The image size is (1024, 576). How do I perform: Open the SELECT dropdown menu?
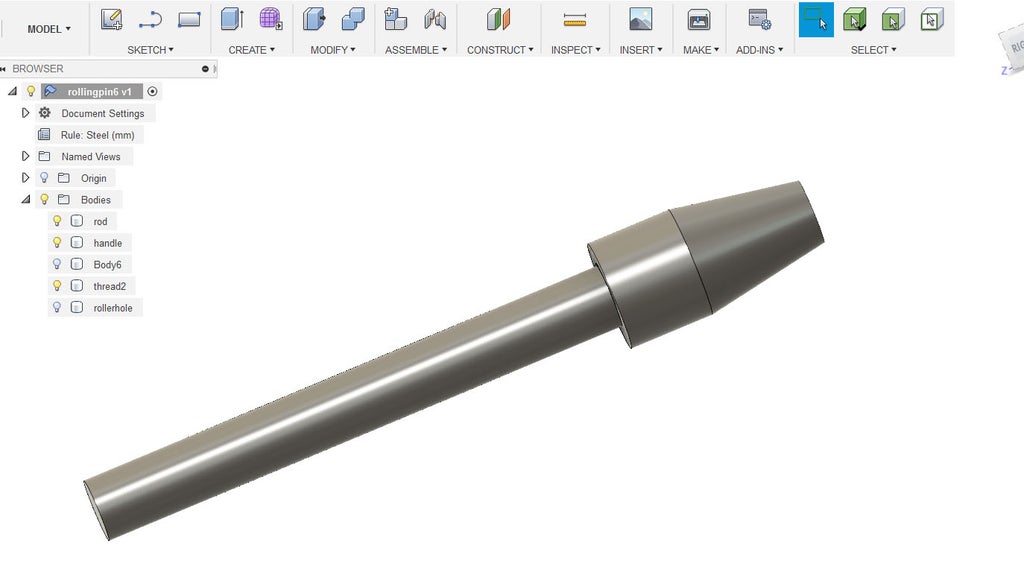pos(873,50)
